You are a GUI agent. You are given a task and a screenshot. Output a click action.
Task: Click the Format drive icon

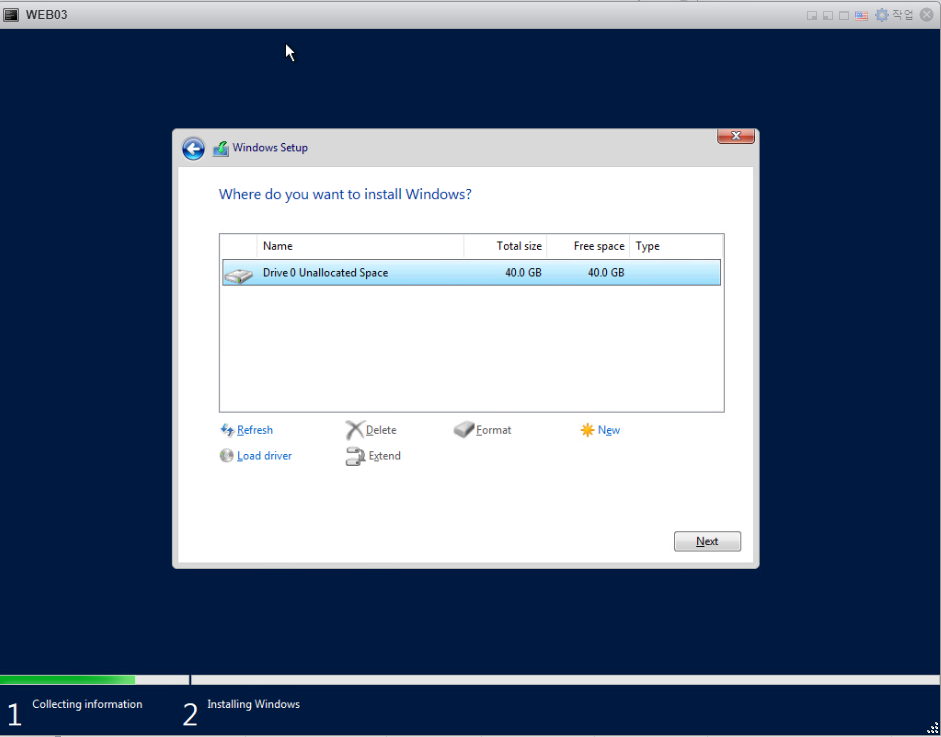pos(464,429)
